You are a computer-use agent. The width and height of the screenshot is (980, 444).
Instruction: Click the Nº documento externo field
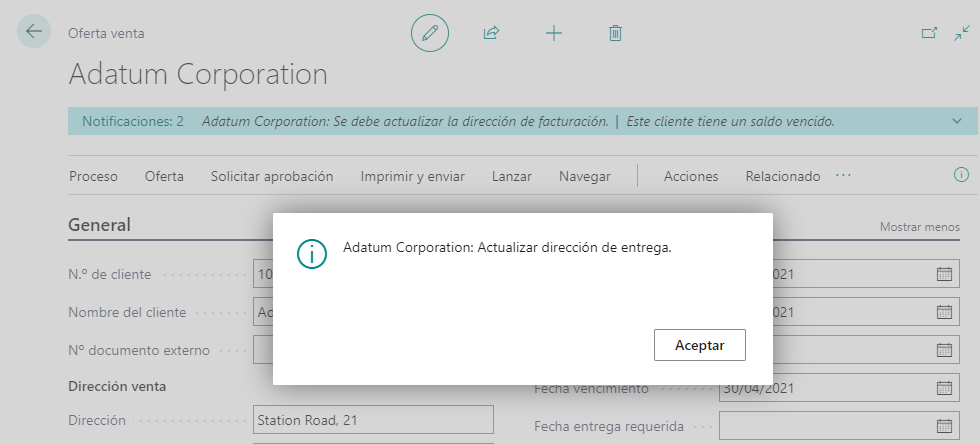(x=263, y=350)
